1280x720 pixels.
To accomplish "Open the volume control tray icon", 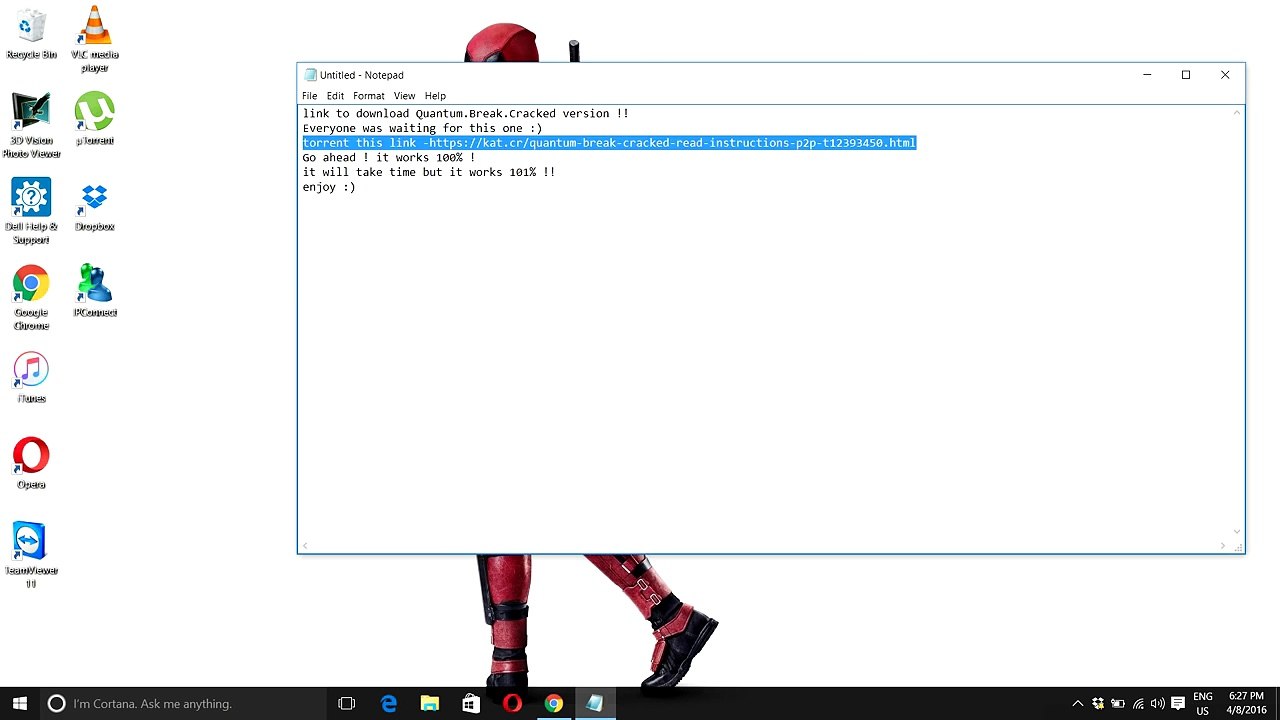I will click(x=1157, y=704).
